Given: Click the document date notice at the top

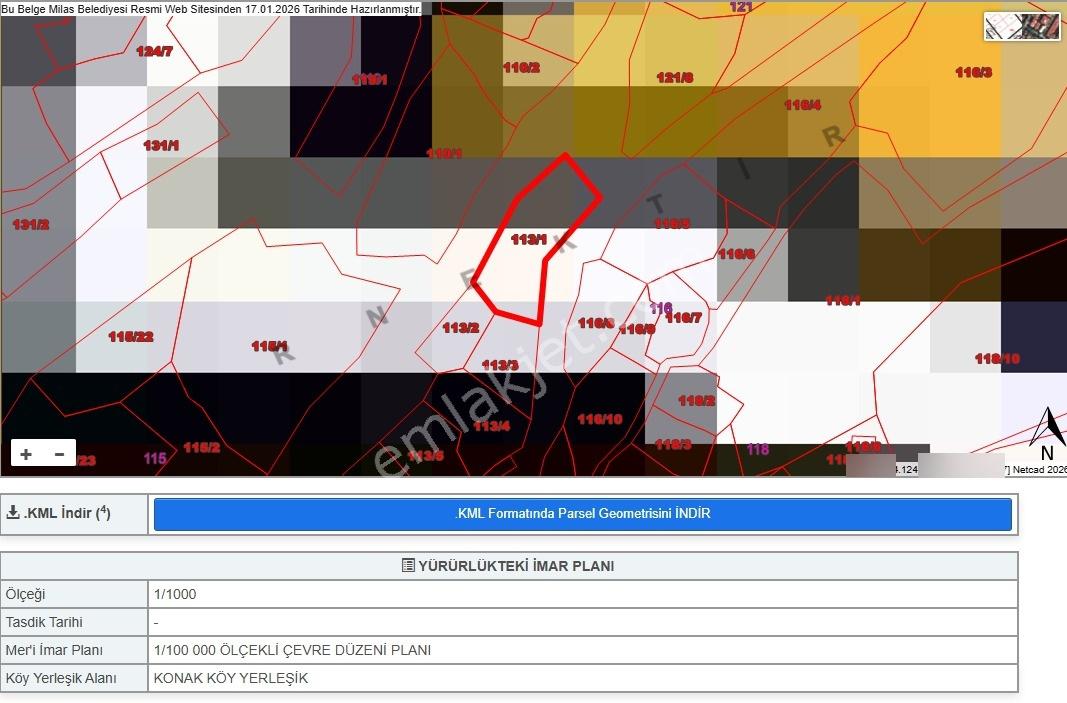Looking at the screenshot, I should tap(211, 9).
